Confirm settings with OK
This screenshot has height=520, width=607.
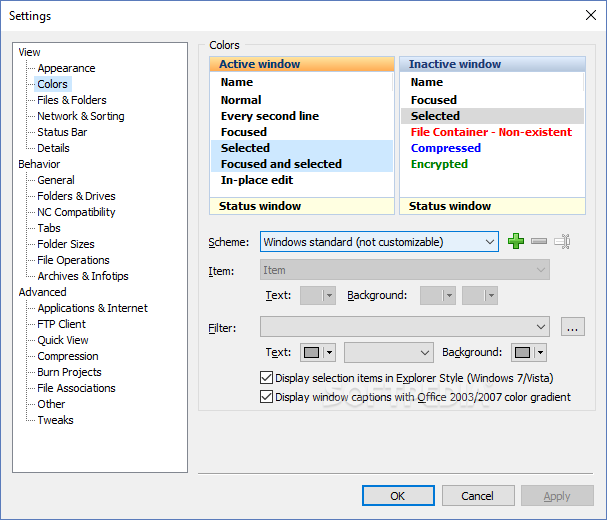point(398,496)
